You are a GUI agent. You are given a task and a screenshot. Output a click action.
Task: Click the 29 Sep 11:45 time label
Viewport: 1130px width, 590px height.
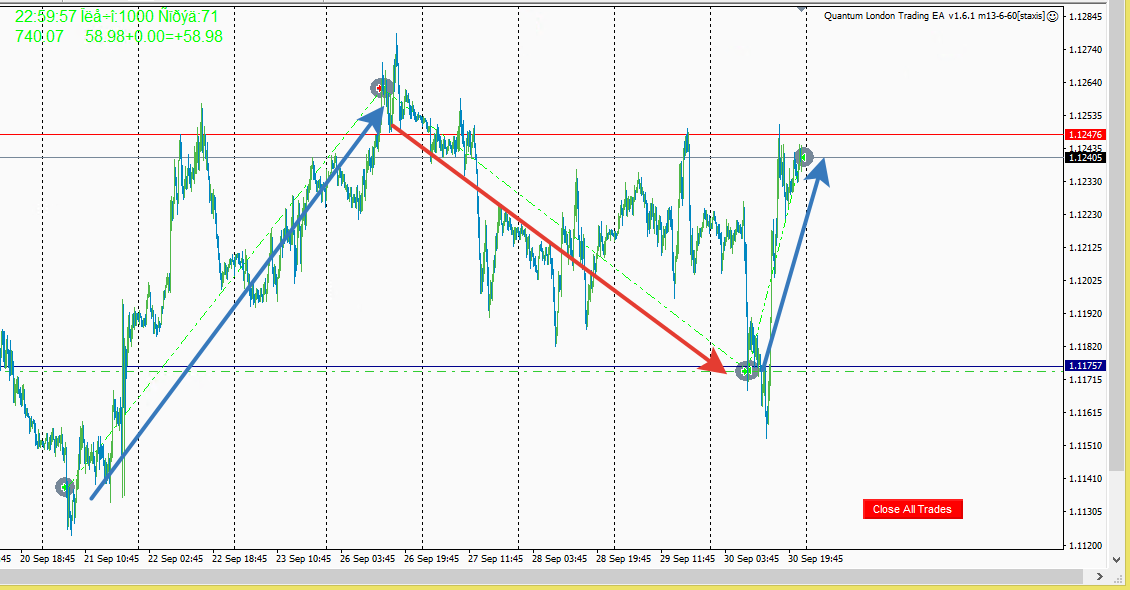coord(688,559)
